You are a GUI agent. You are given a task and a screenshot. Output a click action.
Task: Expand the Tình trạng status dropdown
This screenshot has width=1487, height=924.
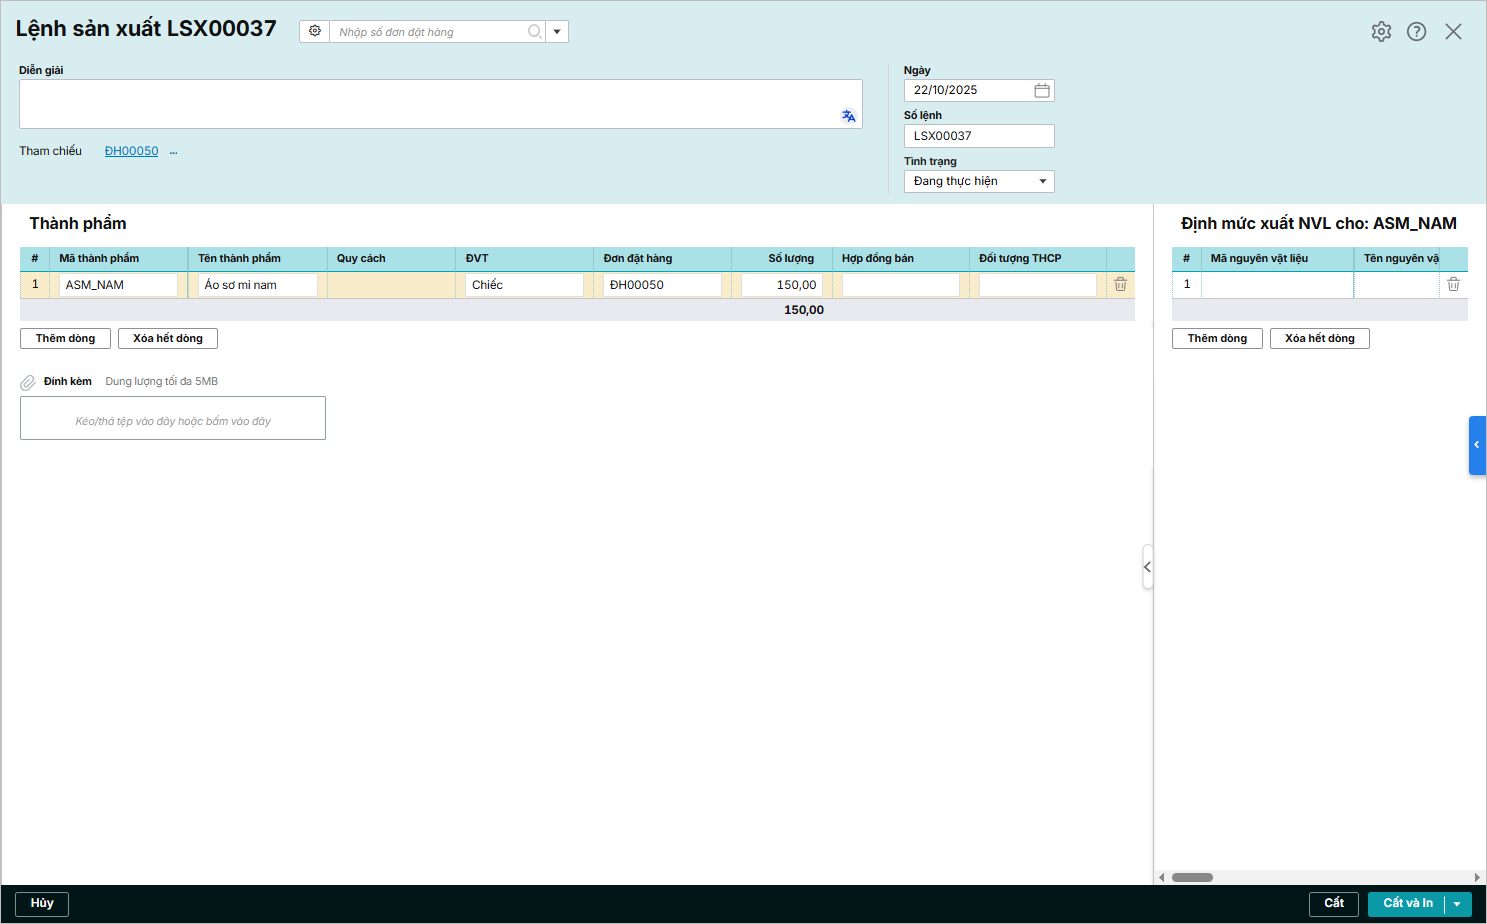1042,182
